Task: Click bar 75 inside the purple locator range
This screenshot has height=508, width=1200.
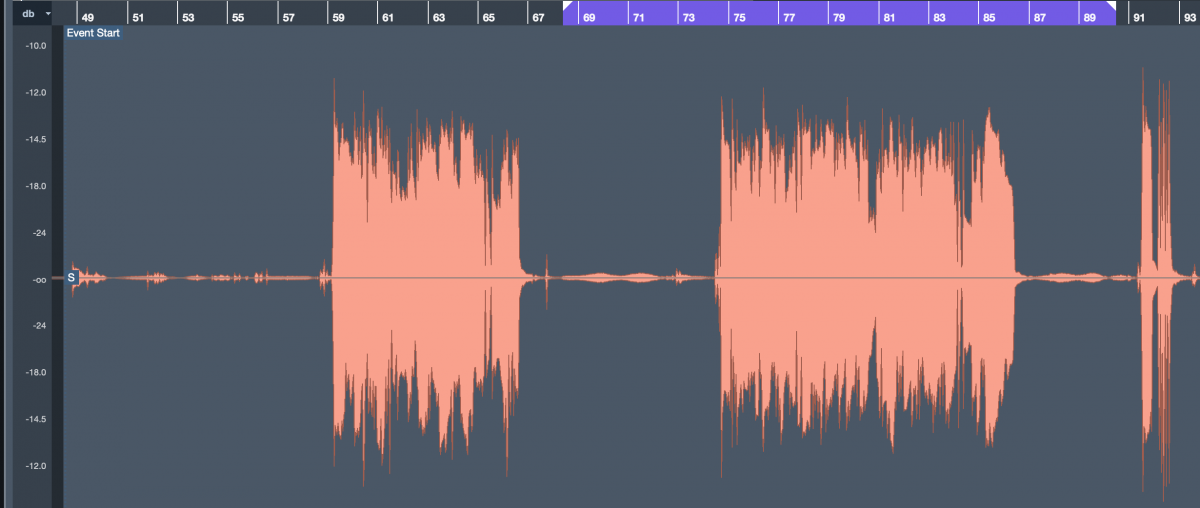Action: click(739, 18)
